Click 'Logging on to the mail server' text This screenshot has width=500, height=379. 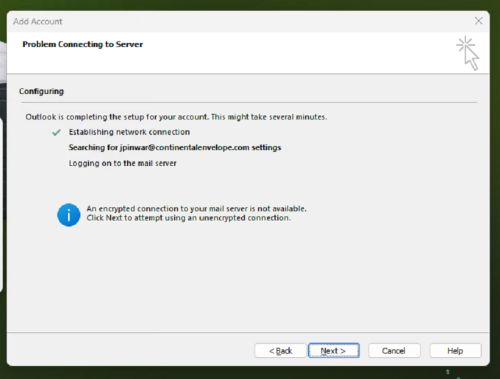[x=123, y=163]
